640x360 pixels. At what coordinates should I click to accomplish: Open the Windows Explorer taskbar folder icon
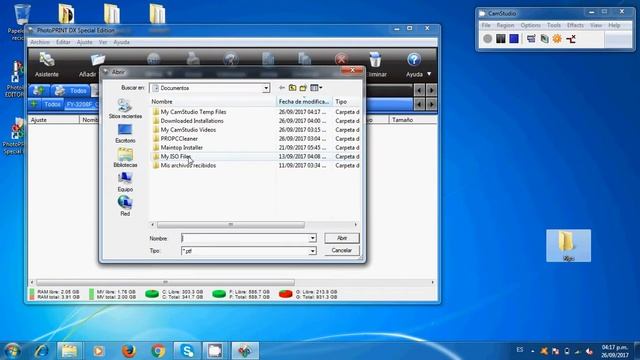(69, 351)
